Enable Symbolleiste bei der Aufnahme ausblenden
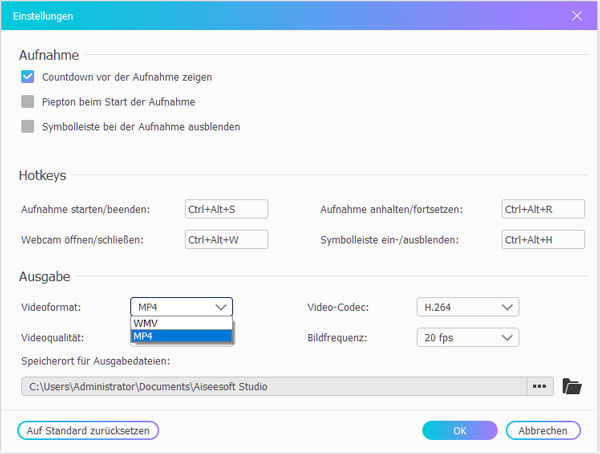This screenshot has height=454, width=600. 28,126
